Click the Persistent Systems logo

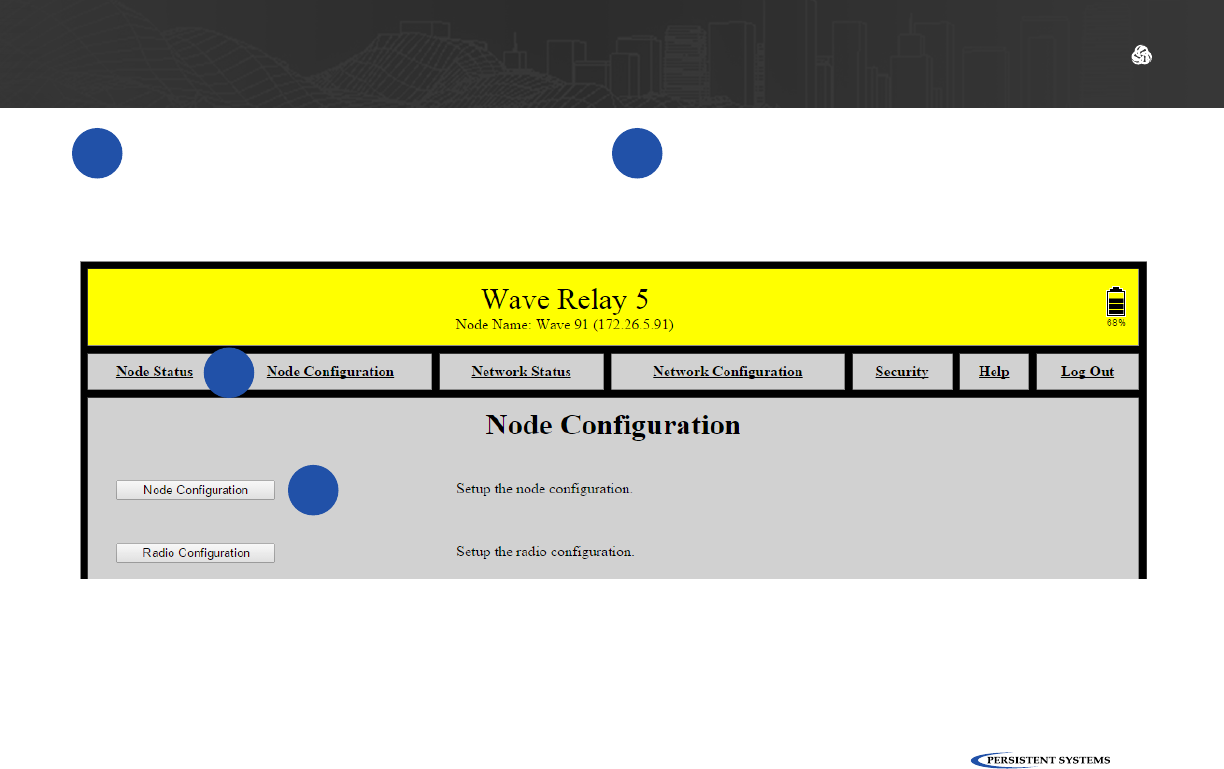coord(1040,760)
